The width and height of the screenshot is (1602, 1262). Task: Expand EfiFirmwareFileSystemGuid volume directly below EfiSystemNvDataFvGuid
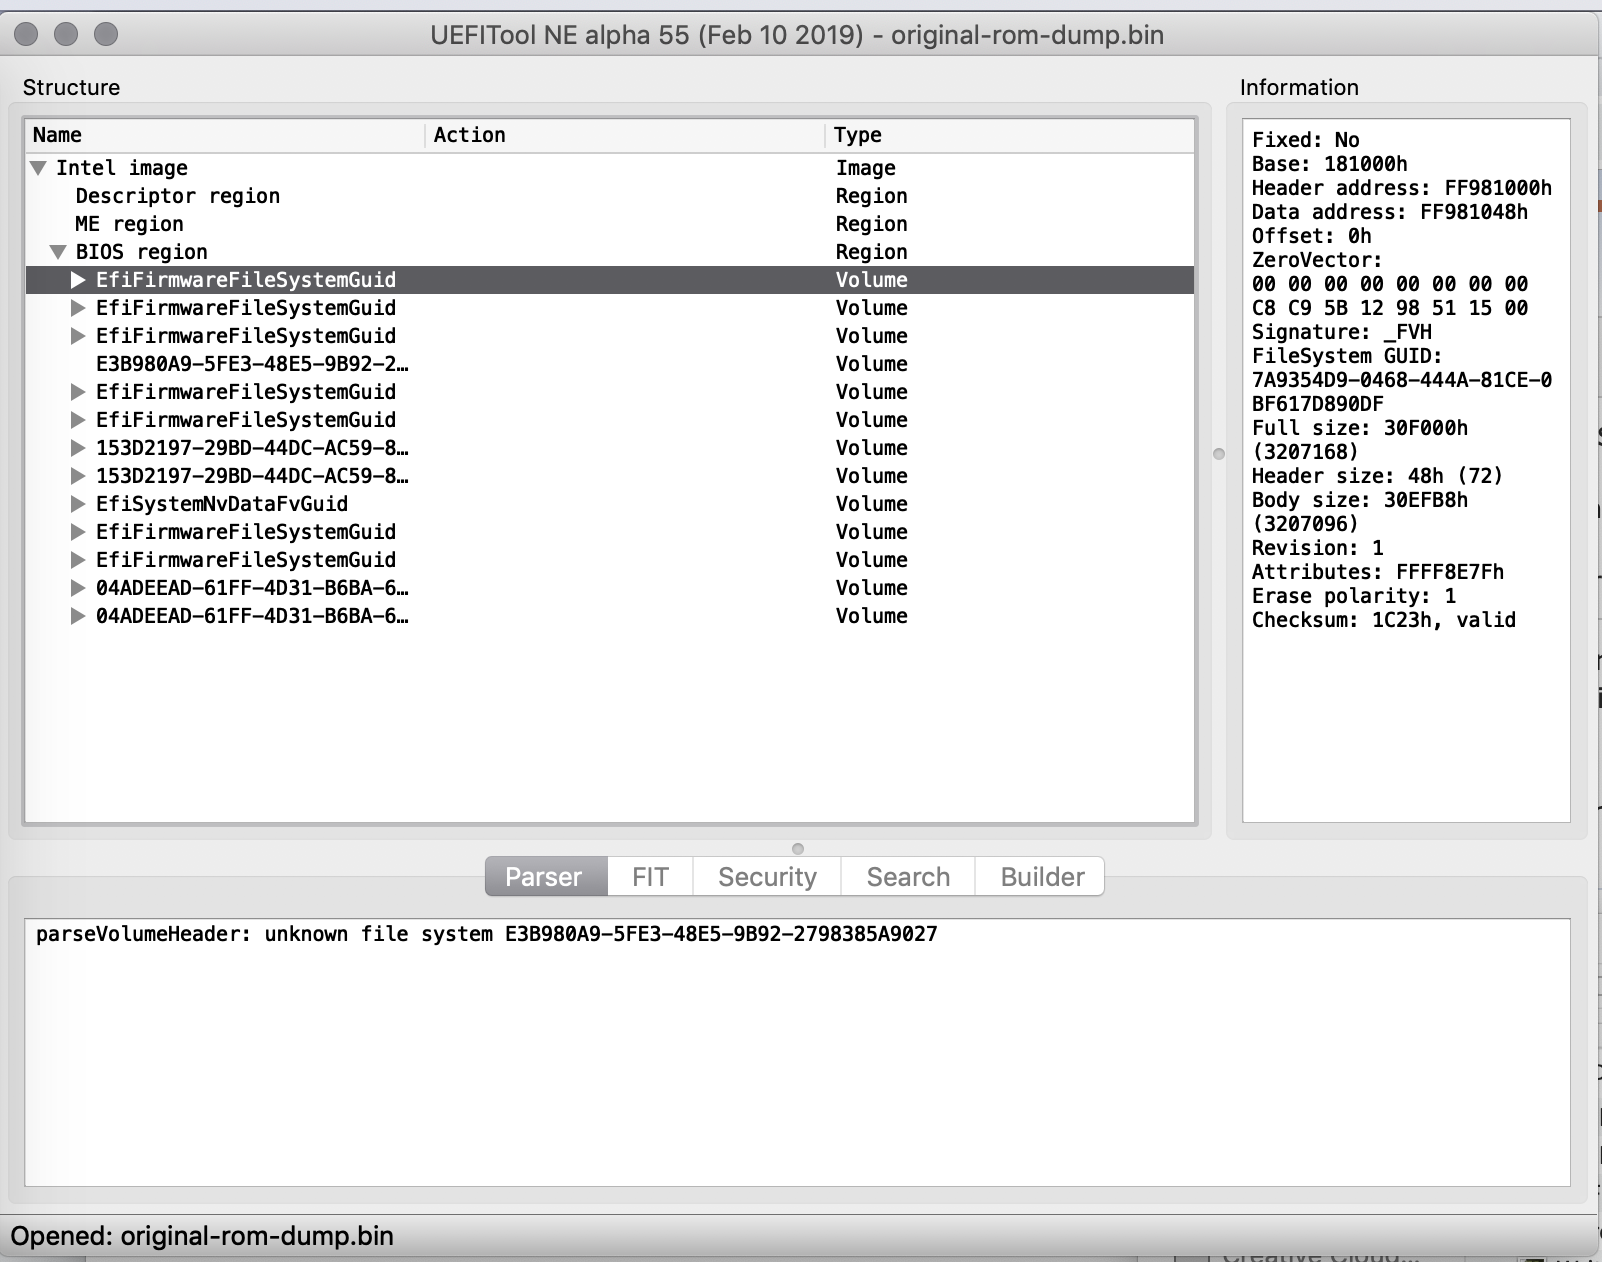(78, 532)
